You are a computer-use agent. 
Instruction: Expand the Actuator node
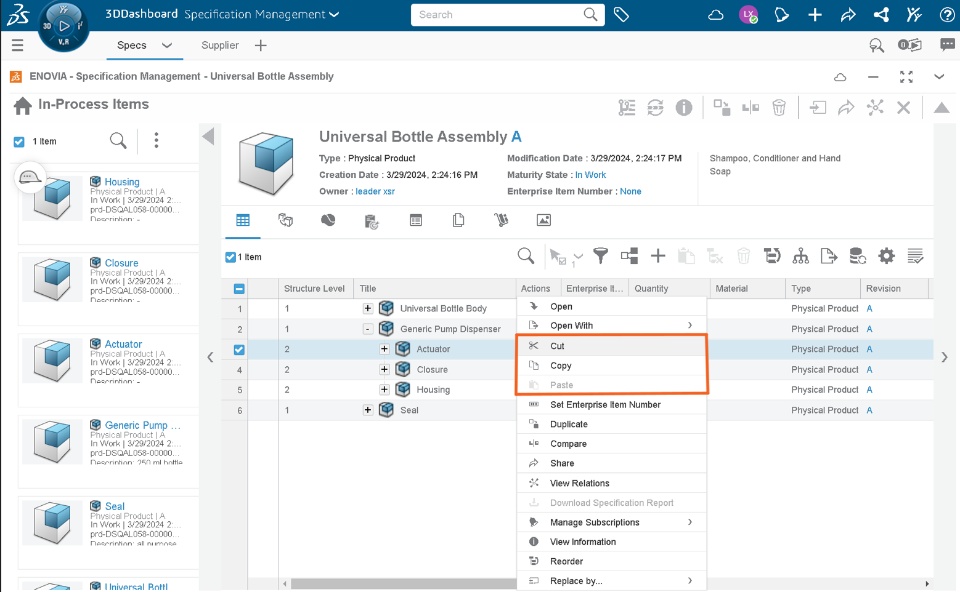[384, 349]
